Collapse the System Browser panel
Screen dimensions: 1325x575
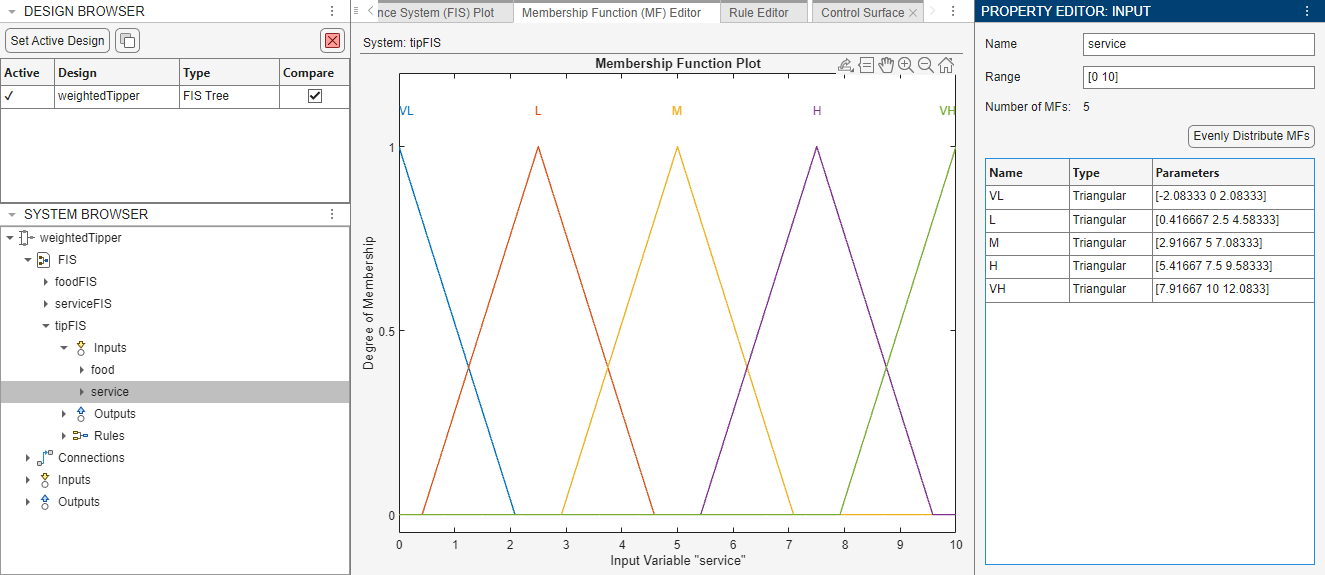click(11, 214)
